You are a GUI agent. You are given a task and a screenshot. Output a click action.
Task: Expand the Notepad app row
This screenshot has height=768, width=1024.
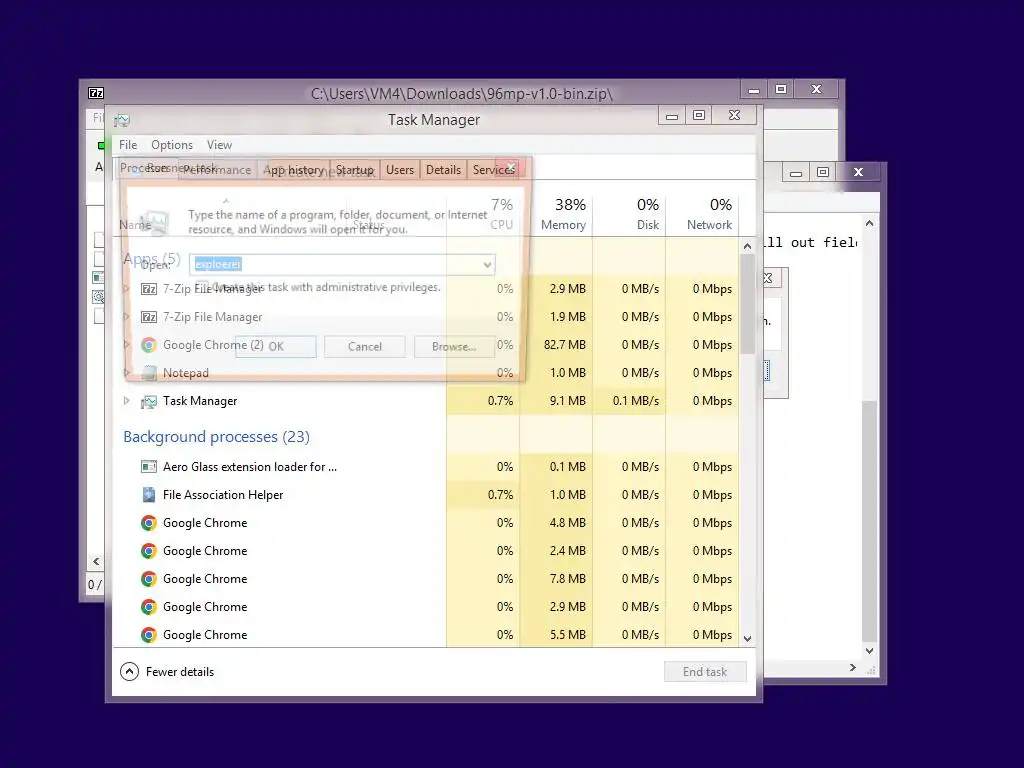coord(127,373)
